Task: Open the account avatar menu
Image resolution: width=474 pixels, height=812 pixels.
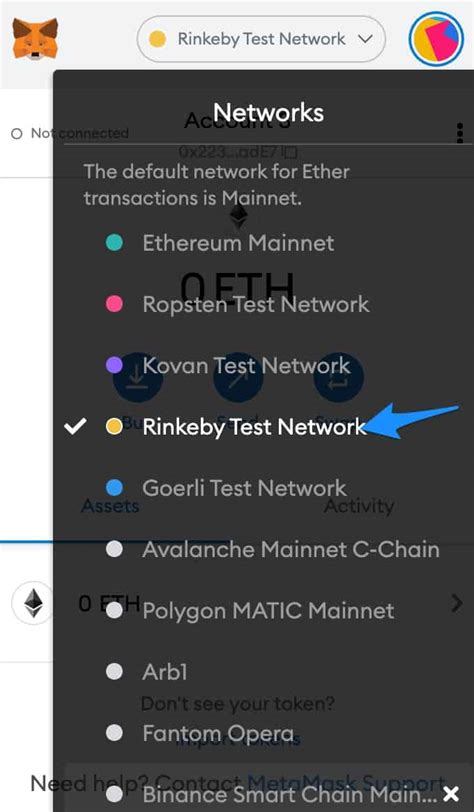Action: tap(436, 39)
